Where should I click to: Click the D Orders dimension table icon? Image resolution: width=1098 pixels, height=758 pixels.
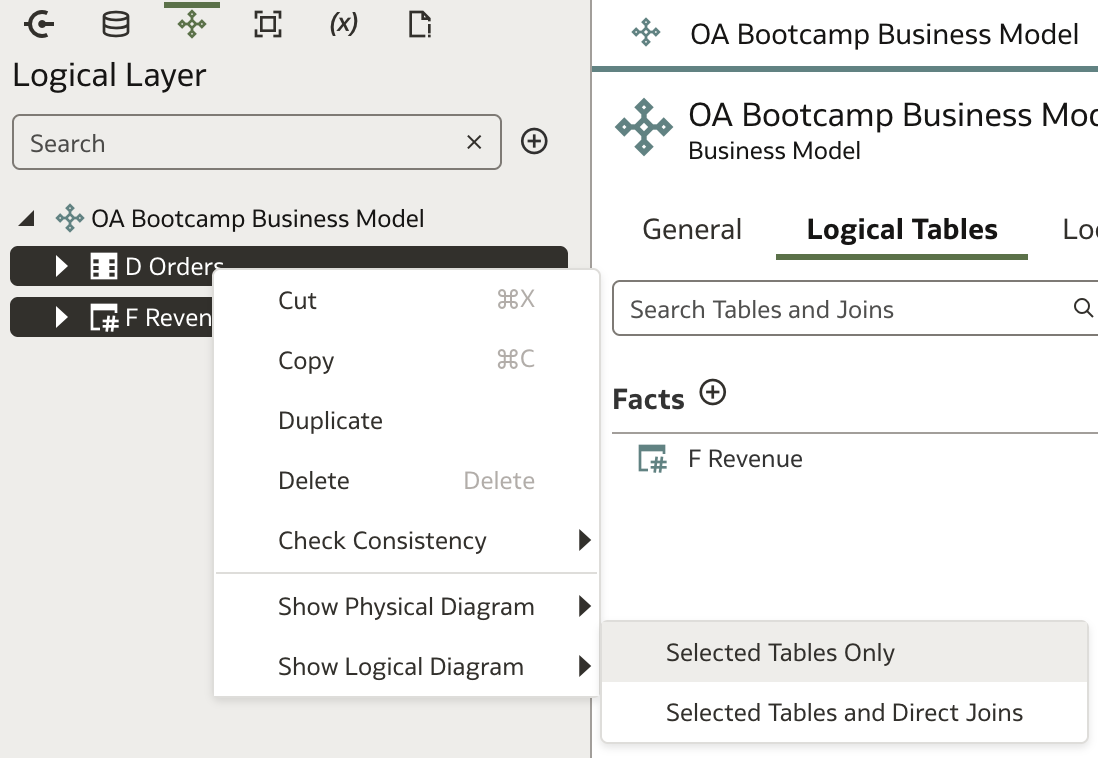tap(104, 266)
